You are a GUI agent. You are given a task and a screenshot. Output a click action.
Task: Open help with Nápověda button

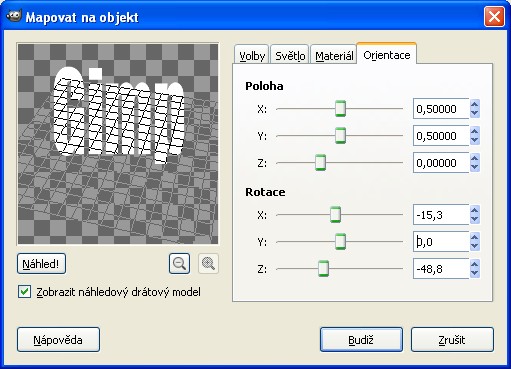(x=58, y=340)
